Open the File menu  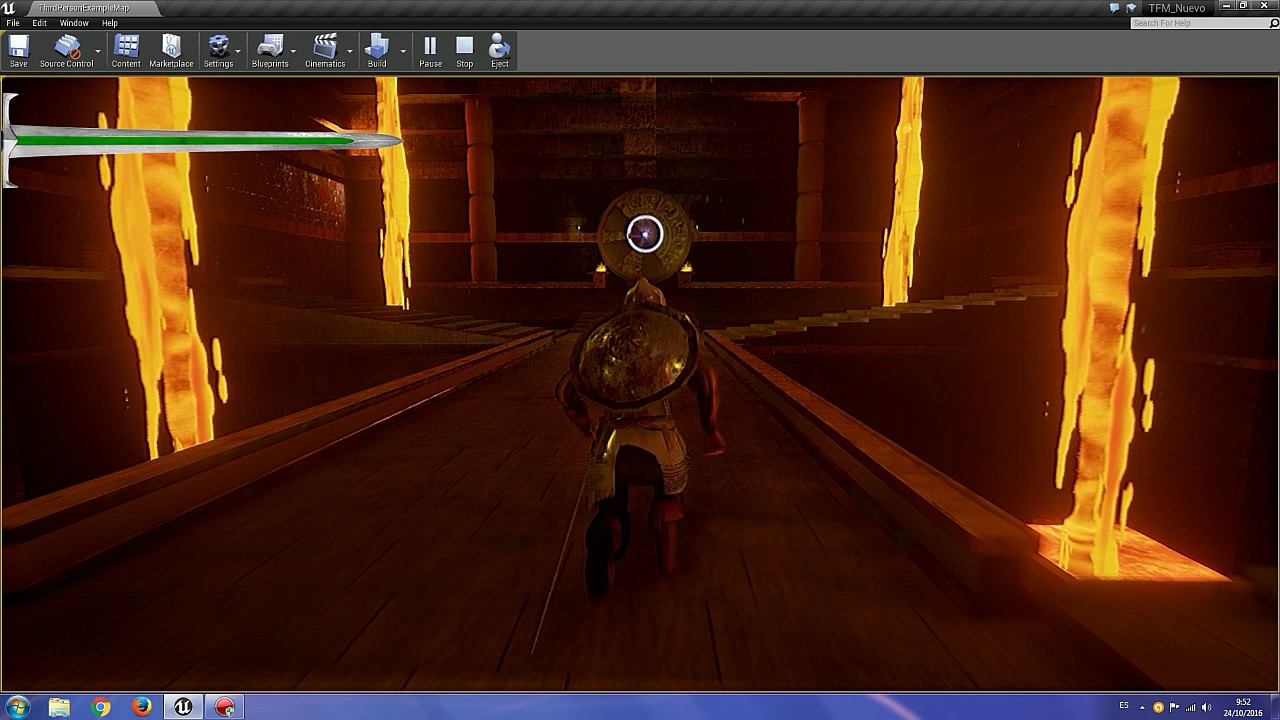[13, 23]
